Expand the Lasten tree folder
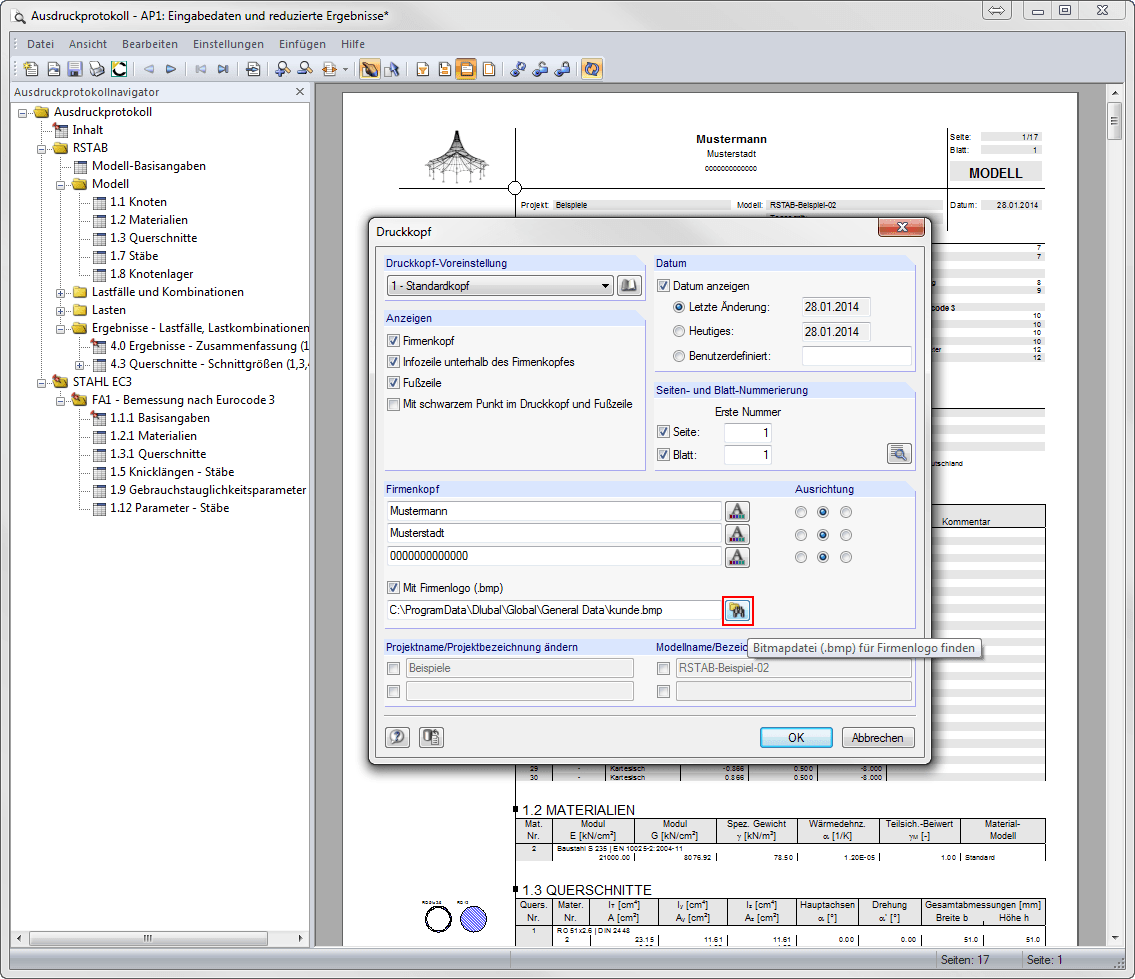This screenshot has width=1135, height=979. click(x=61, y=311)
